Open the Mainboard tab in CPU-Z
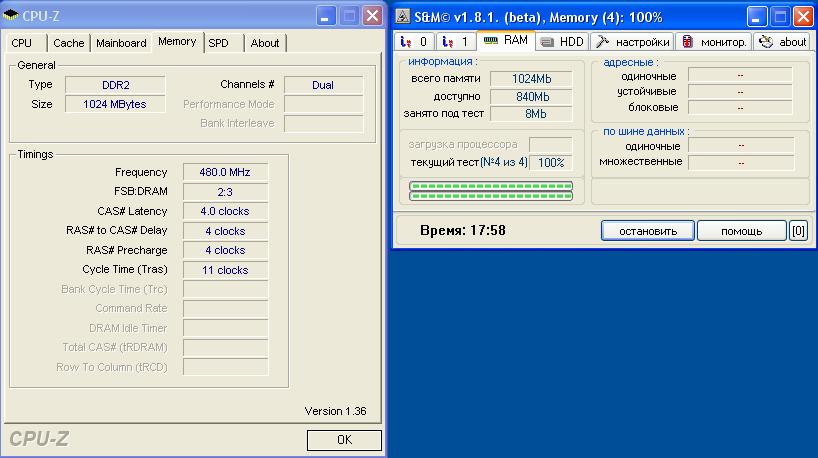The width and height of the screenshot is (818, 458). click(121, 43)
